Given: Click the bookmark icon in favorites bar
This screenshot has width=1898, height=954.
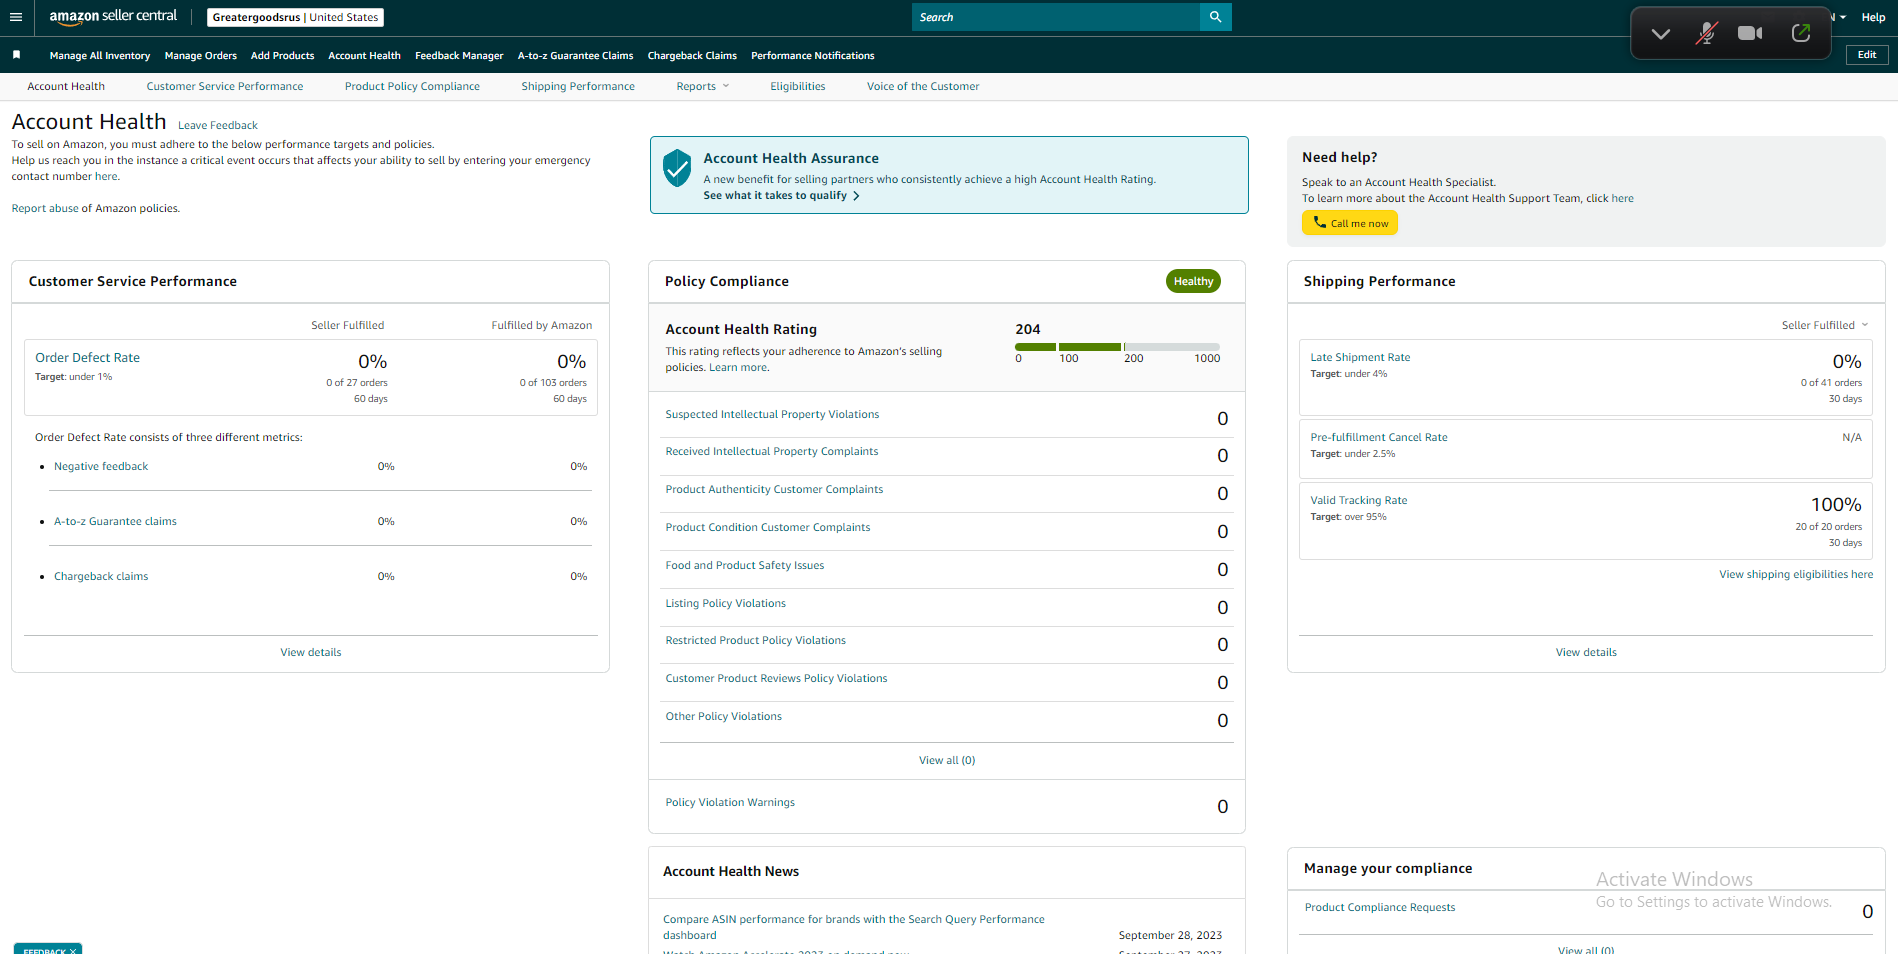Looking at the screenshot, I should (16, 55).
